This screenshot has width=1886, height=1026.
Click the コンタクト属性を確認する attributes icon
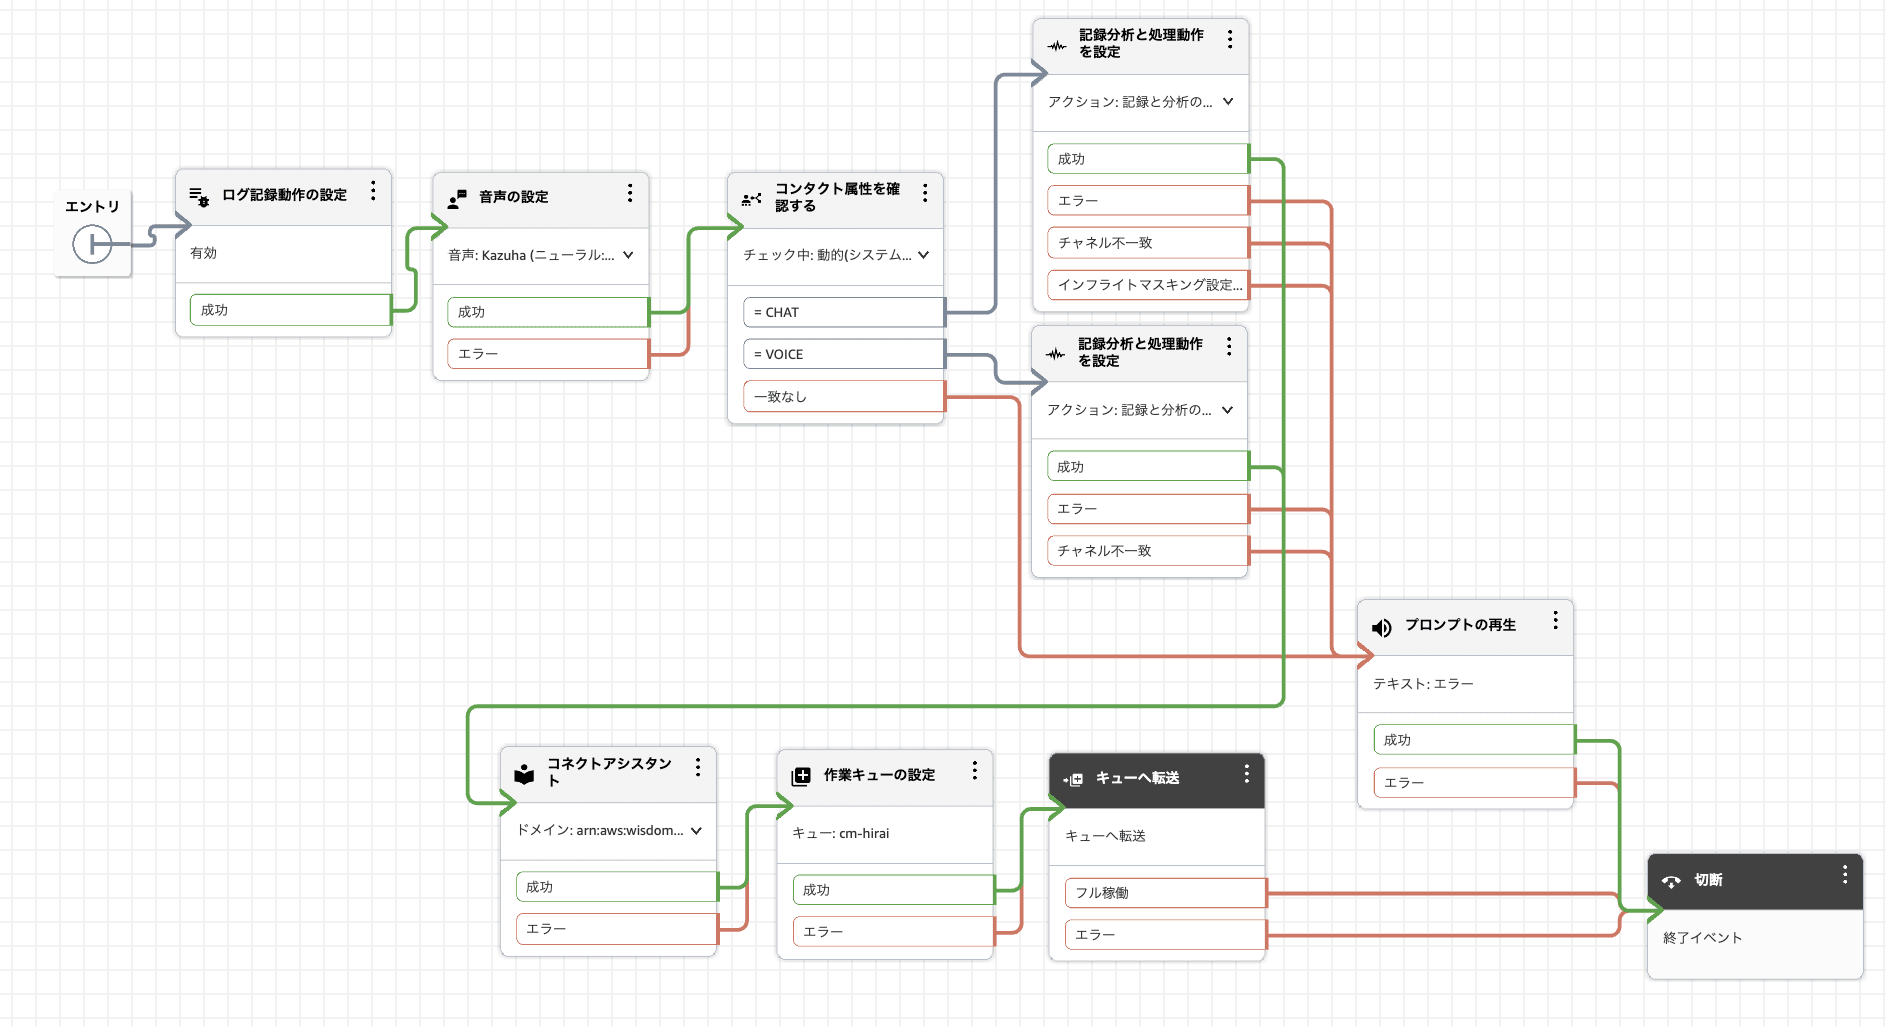click(751, 199)
